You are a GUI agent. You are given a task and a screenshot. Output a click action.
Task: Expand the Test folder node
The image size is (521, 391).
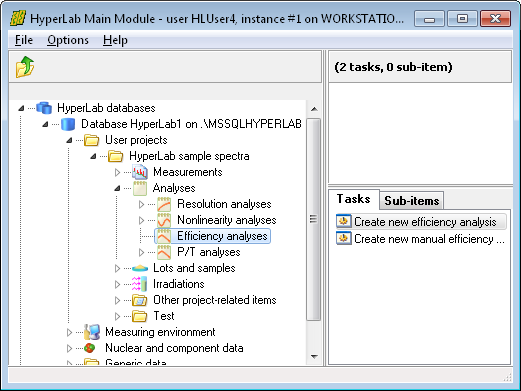(x=117, y=316)
